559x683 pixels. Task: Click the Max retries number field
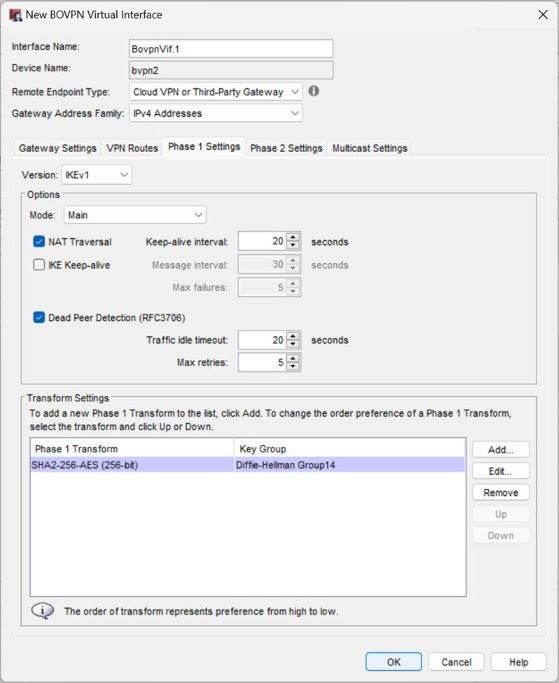pyautogui.click(x=262, y=362)
